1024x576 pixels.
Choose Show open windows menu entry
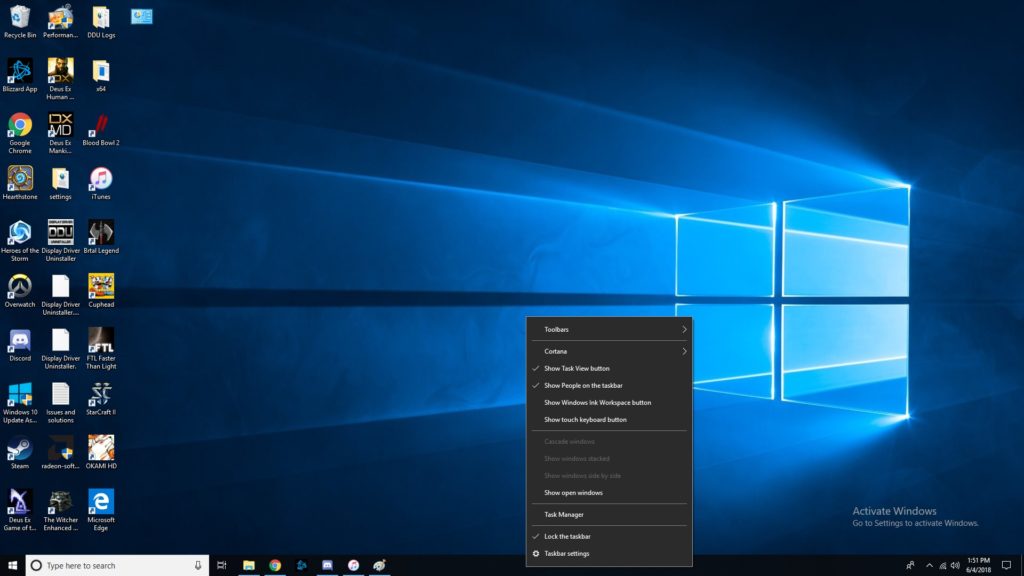[573, 493]
